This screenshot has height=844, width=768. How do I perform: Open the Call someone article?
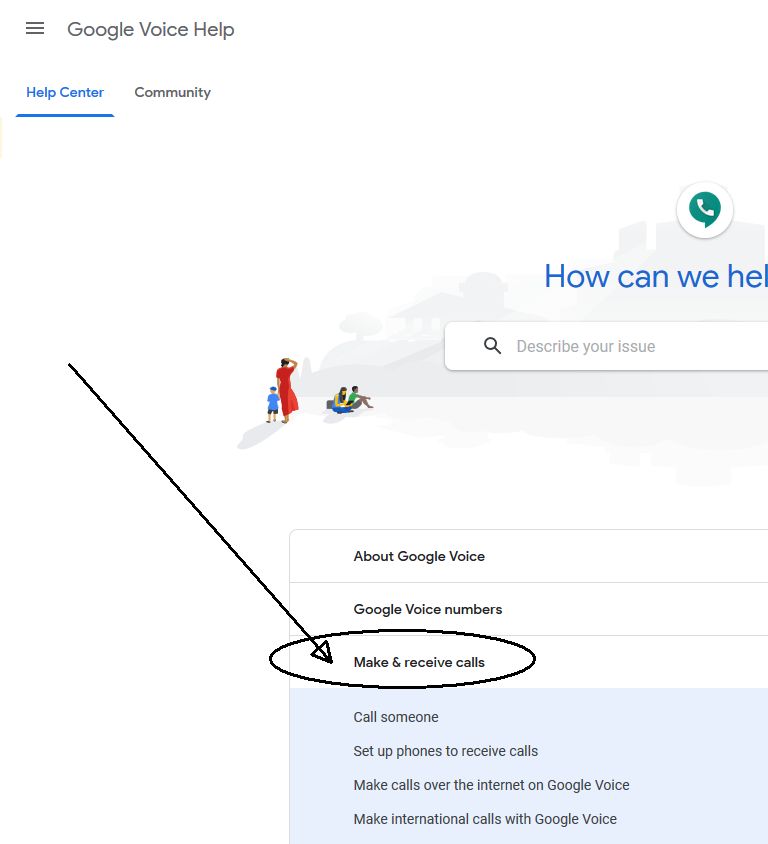396,717
